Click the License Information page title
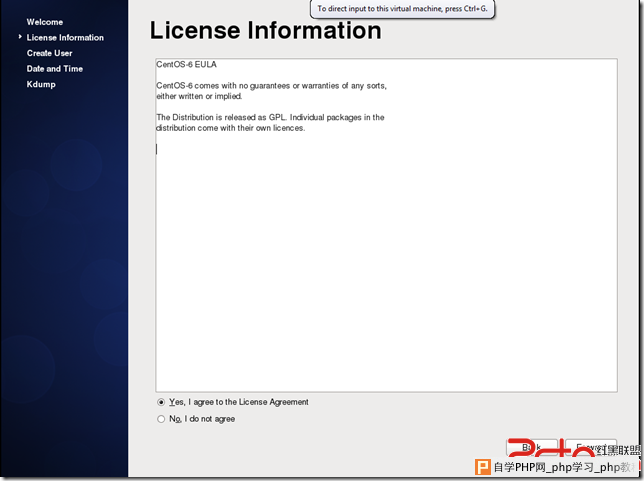 [x=265, y=30]
